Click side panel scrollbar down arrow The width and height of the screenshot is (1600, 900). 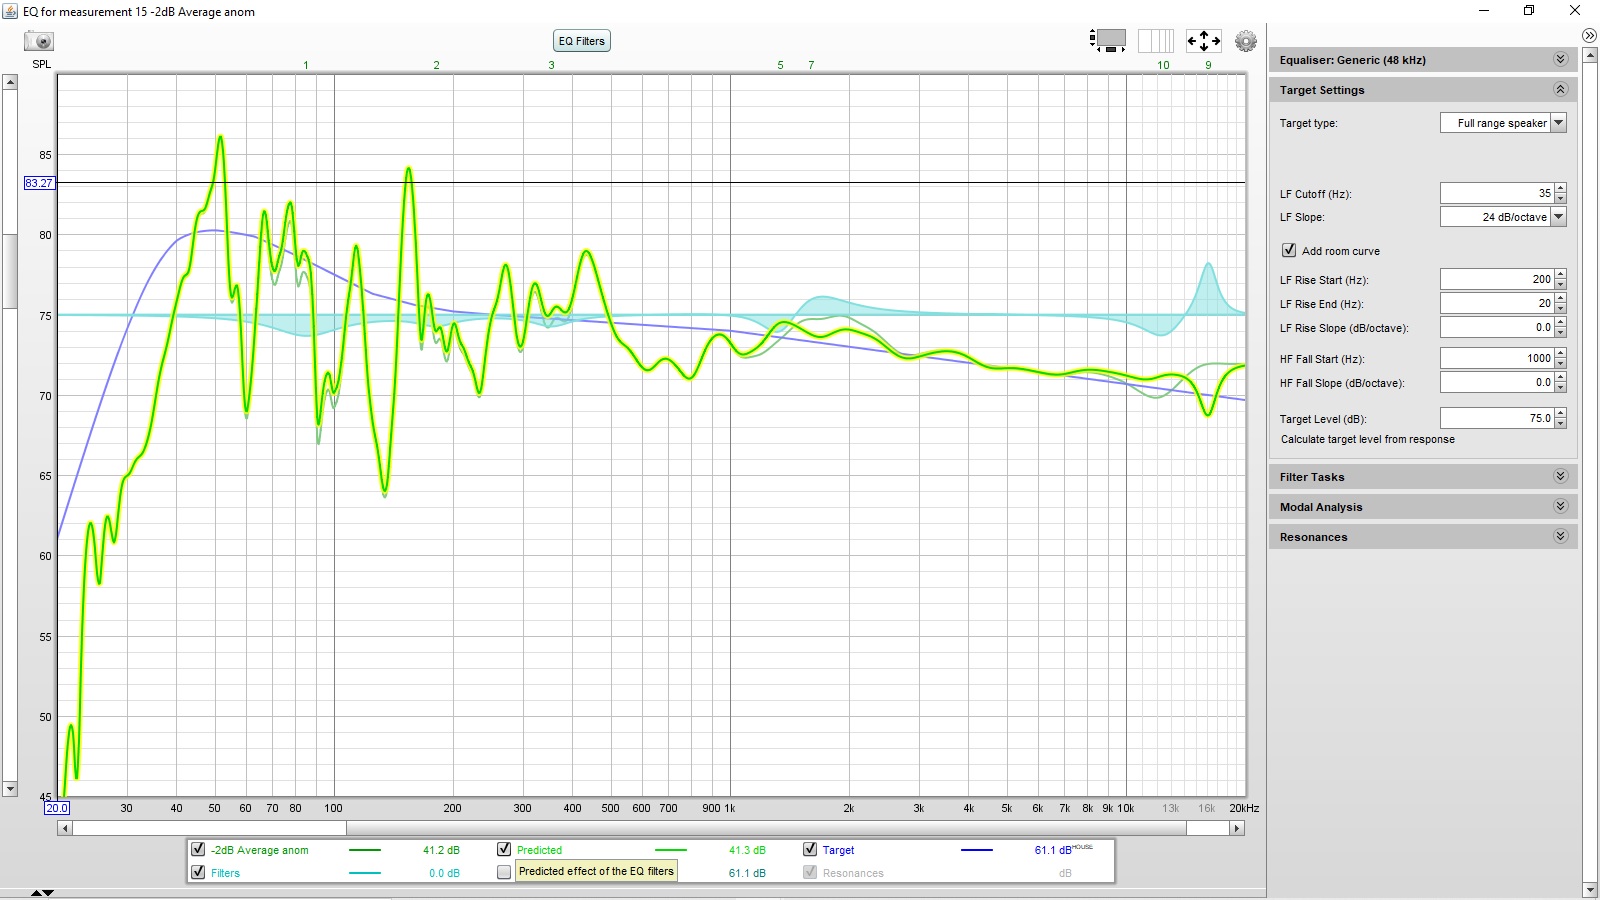[x=1590, y=890]
